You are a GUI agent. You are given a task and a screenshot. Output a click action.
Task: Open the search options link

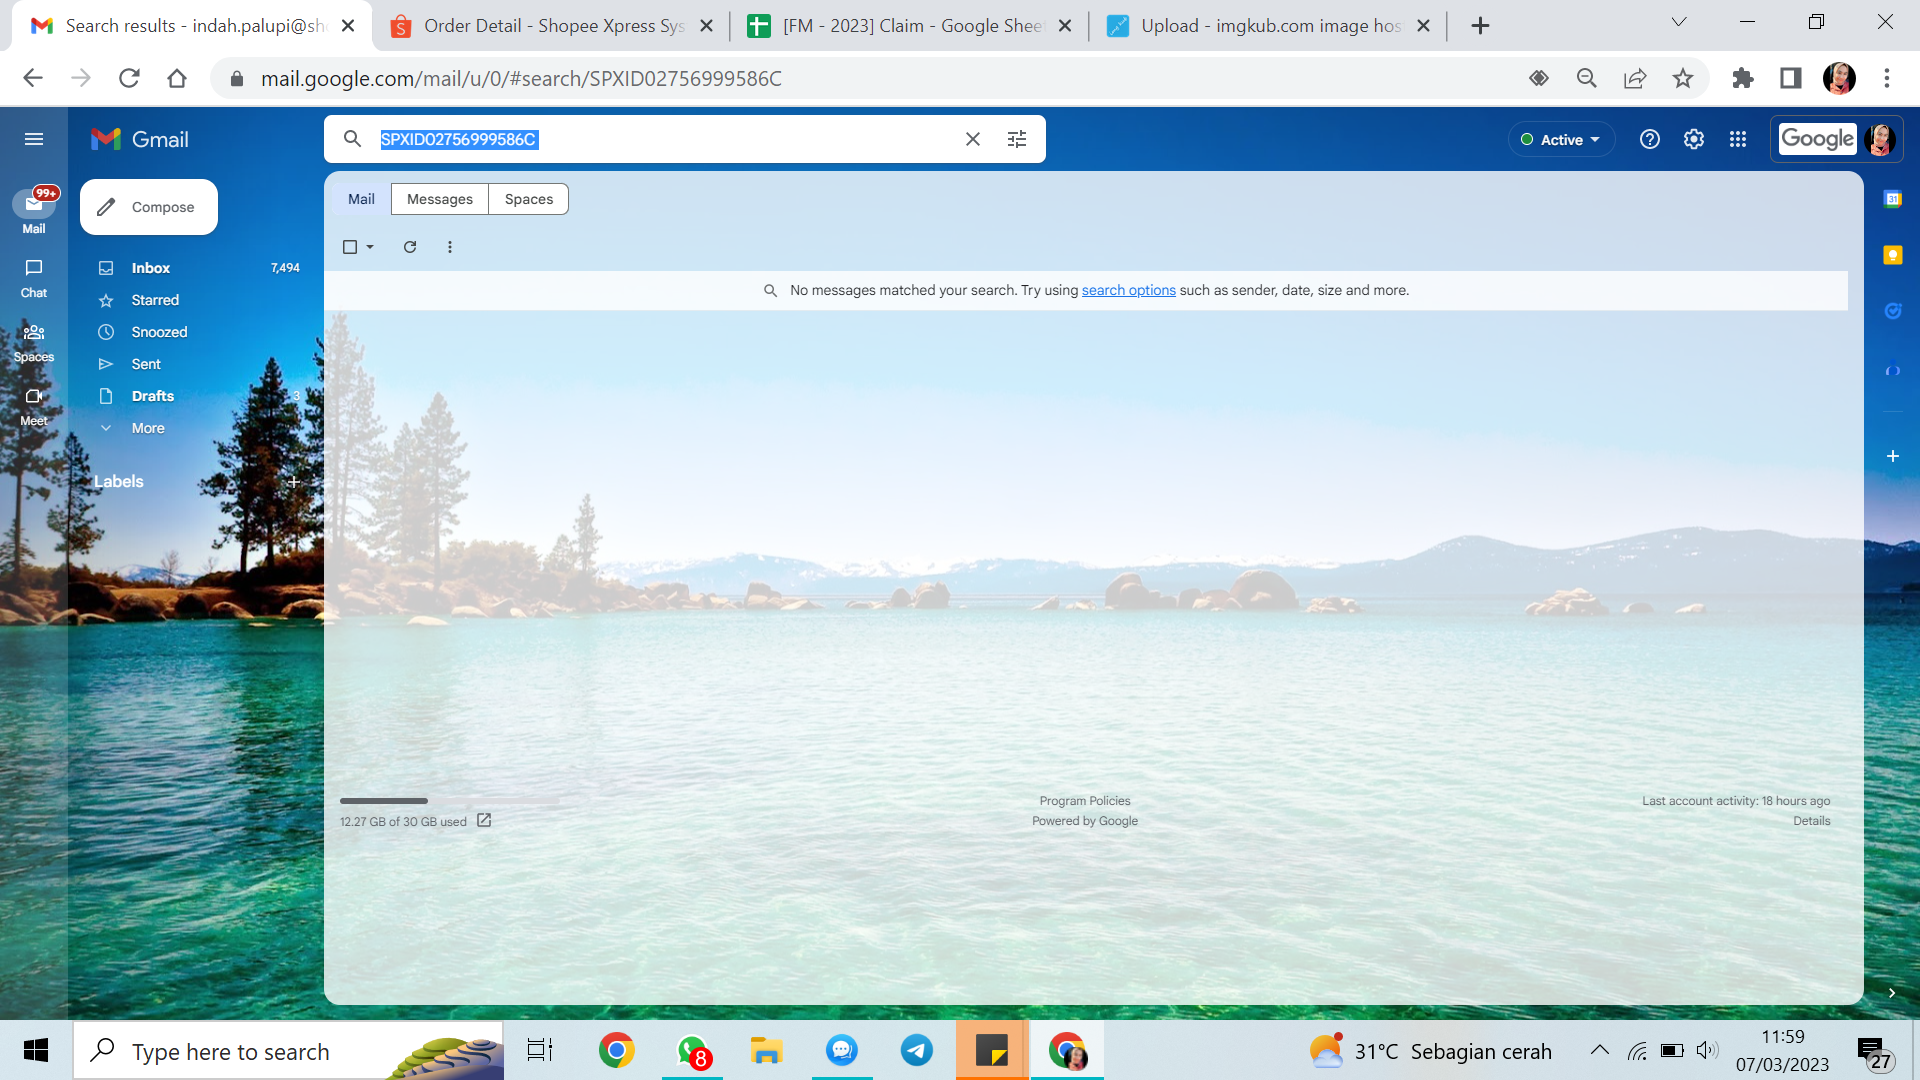1128,290
